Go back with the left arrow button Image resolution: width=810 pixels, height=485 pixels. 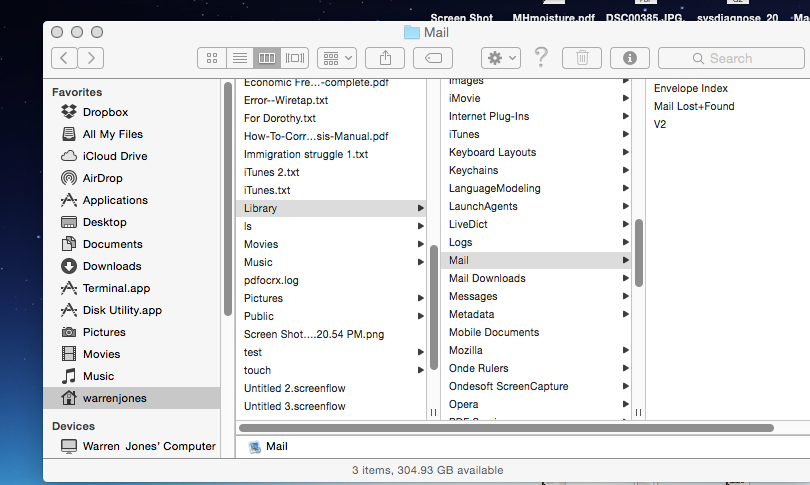click(65, 58)
